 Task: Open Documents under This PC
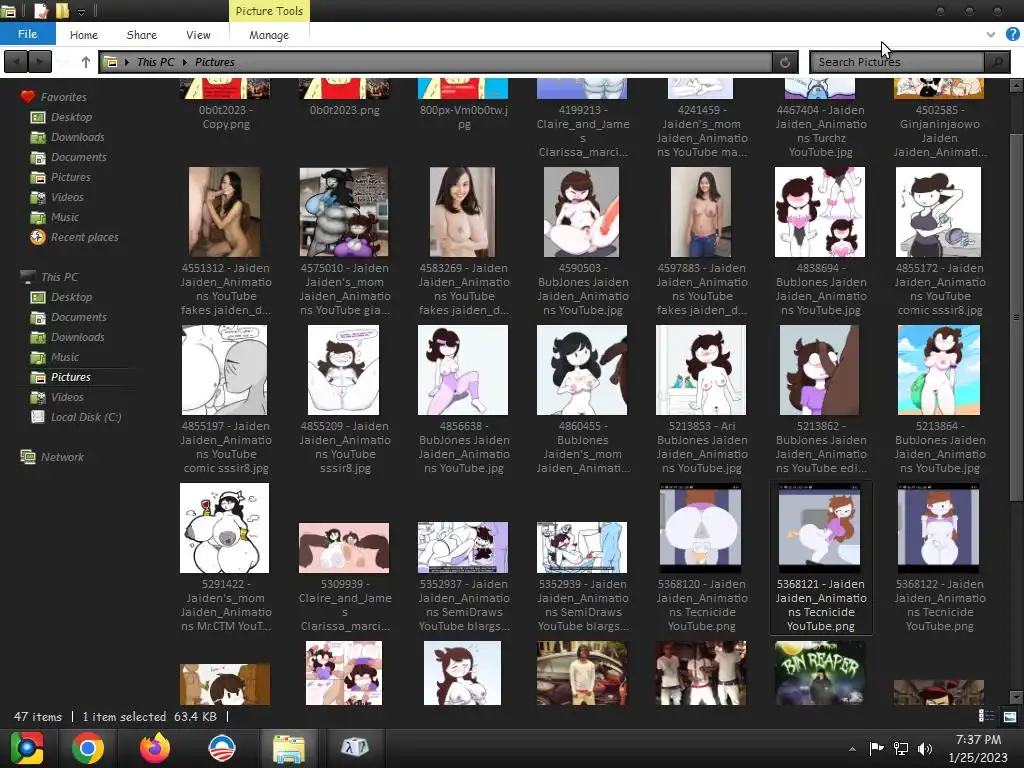[78, 317]
